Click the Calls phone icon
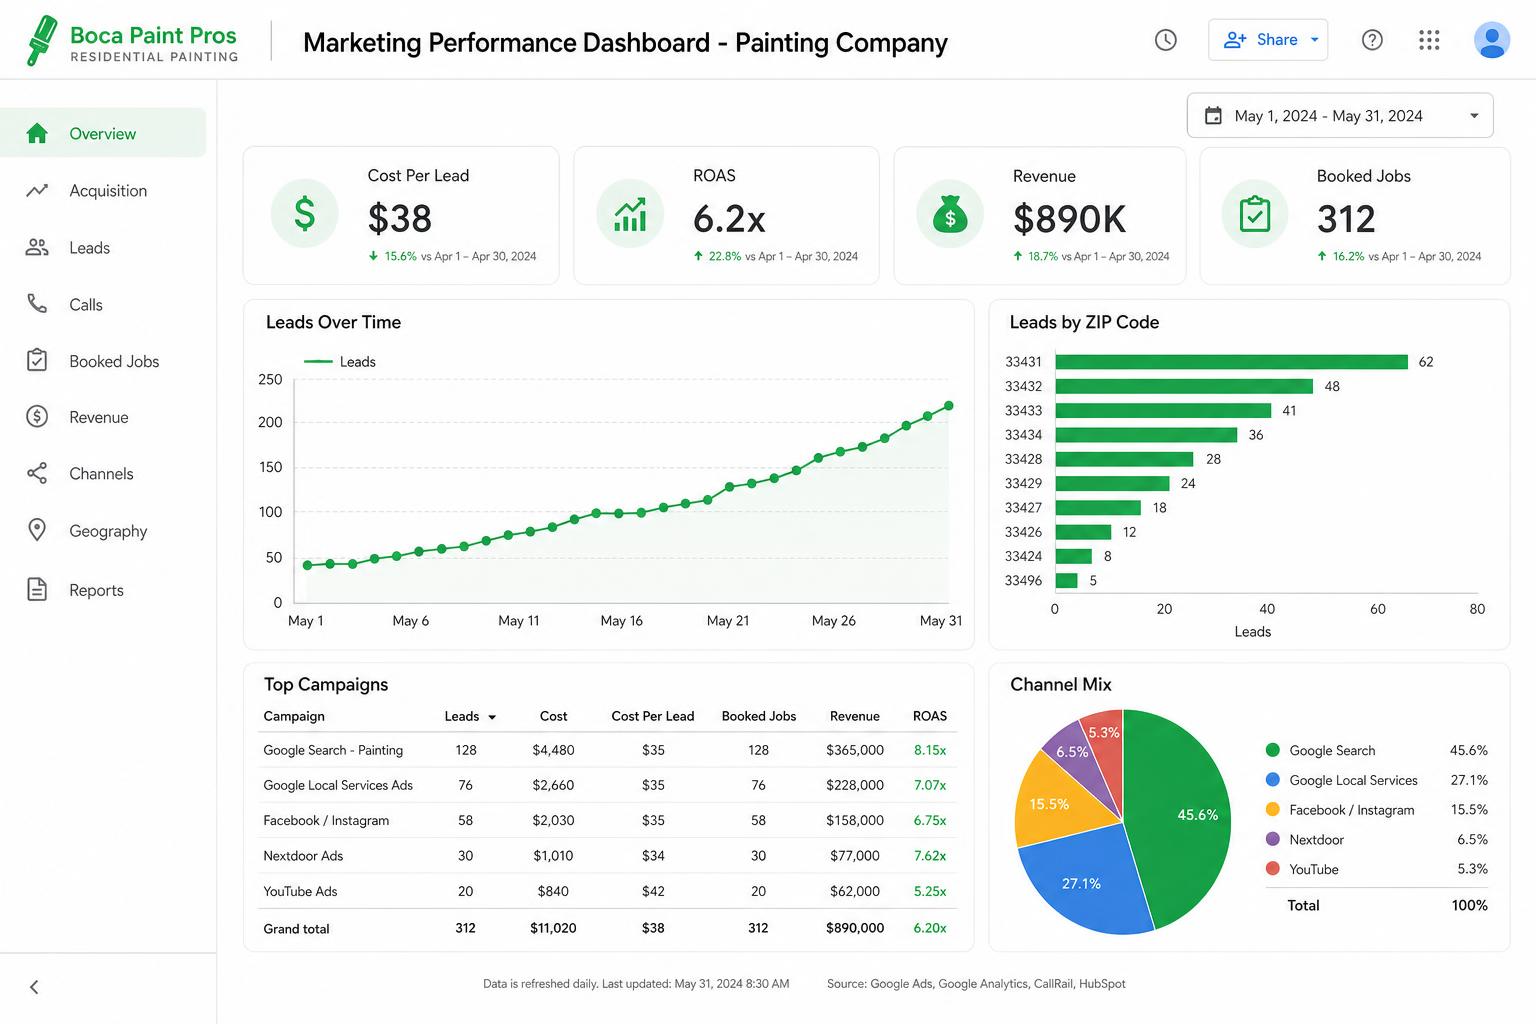Viewport: 1536px width, 1024px height. pos(37,304)
